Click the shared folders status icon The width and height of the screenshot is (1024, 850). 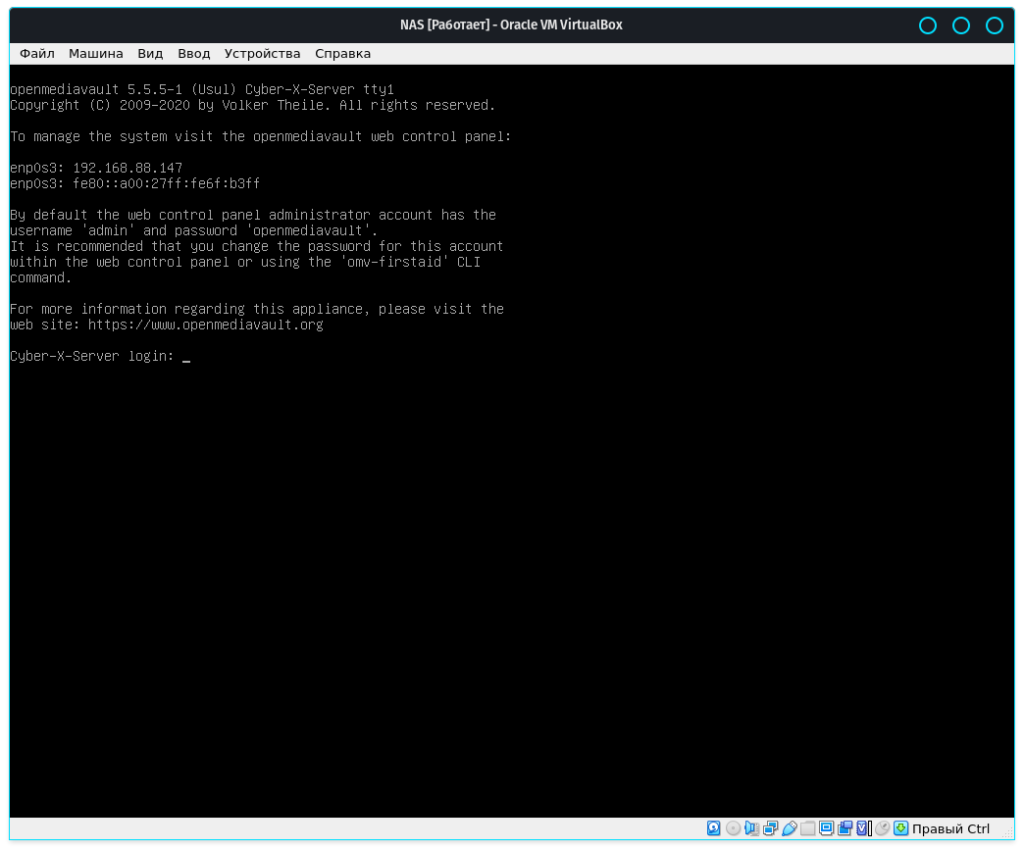coord(807,828)
